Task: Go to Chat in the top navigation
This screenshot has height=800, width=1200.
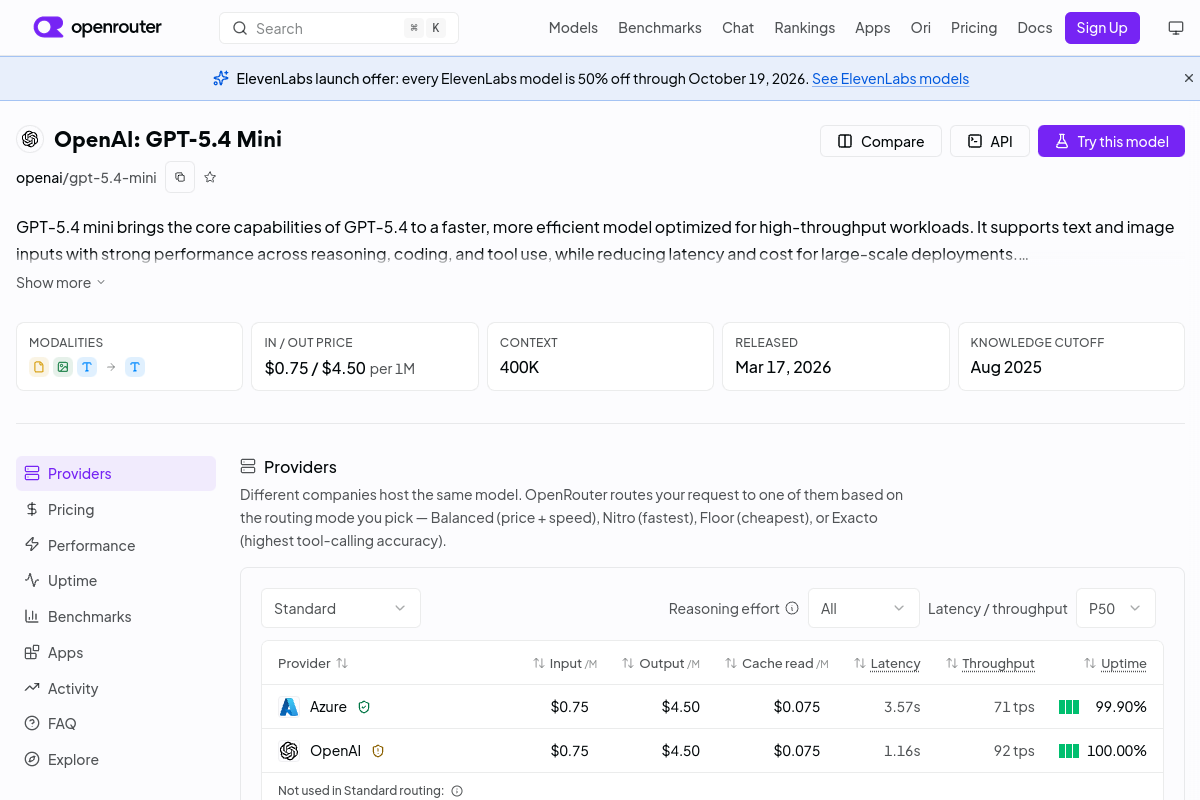Action: (x=738, y=28)
